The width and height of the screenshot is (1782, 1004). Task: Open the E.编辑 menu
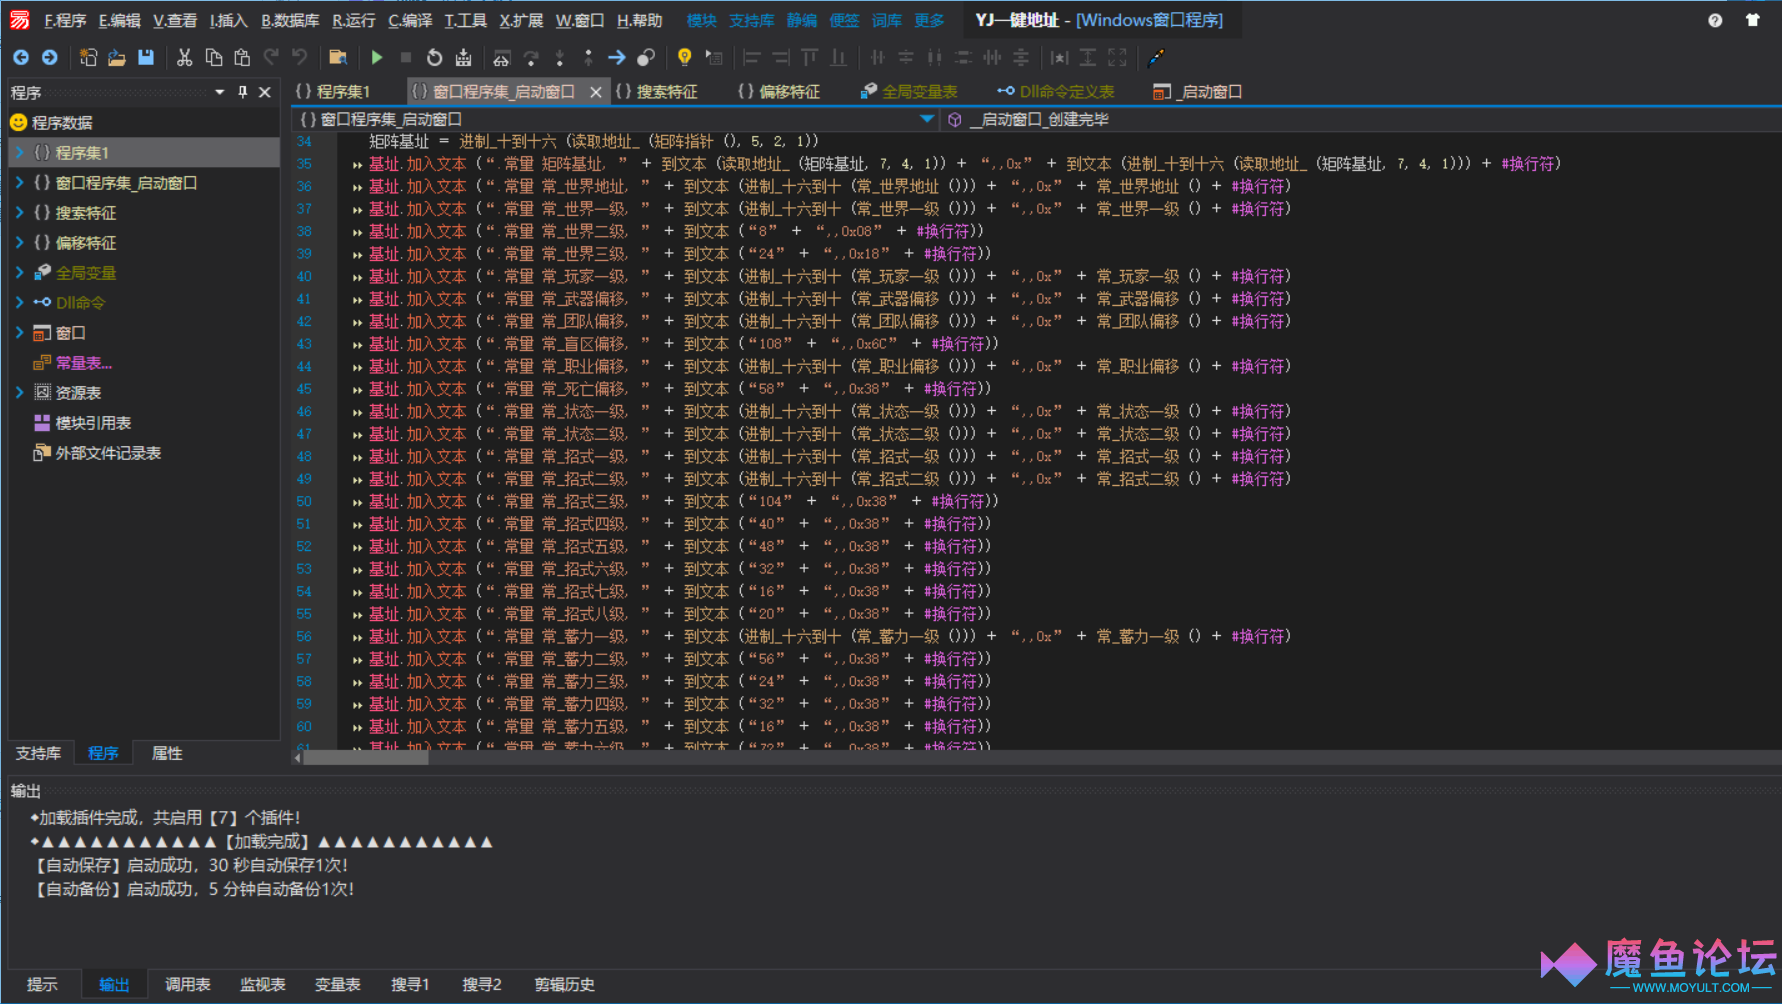(x=119, y=20)
